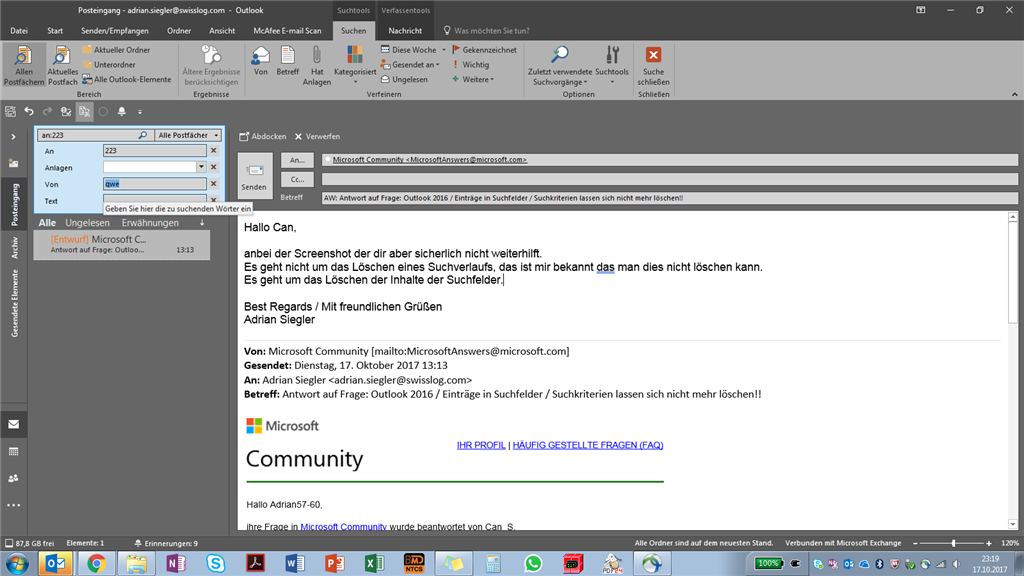Open the Entwurf Microsoft Community message
This screenshot has width=1024, height=576.
pyautogui.click(x=122, y=244)
